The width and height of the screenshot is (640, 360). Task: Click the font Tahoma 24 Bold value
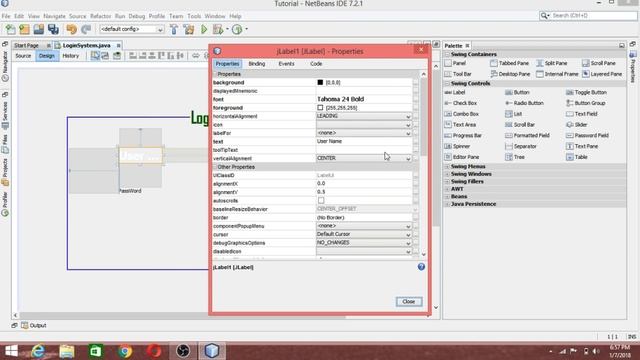pyautogui.click(x=340, y=99)
